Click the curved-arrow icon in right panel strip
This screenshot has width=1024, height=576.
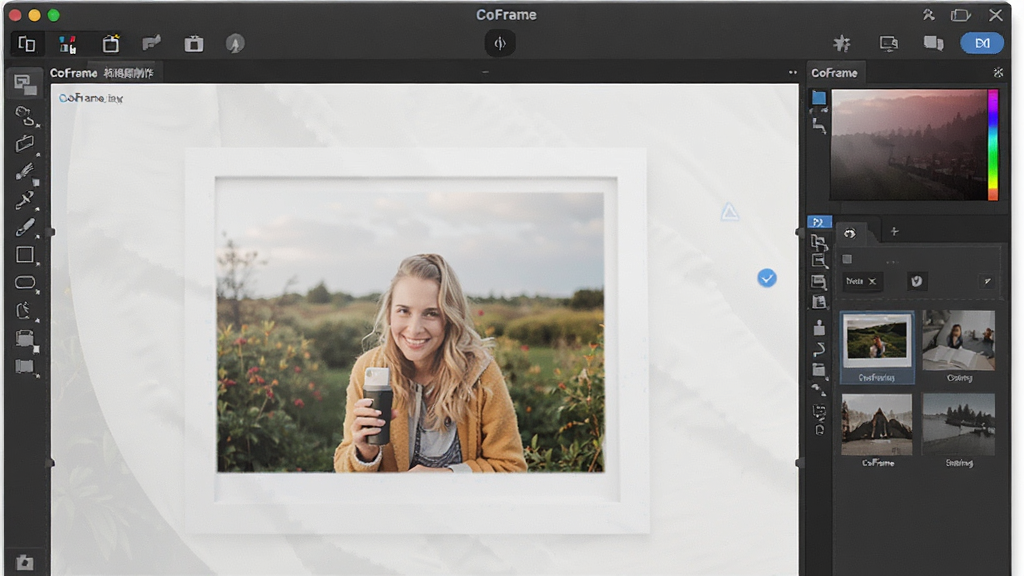coord(819,350)
